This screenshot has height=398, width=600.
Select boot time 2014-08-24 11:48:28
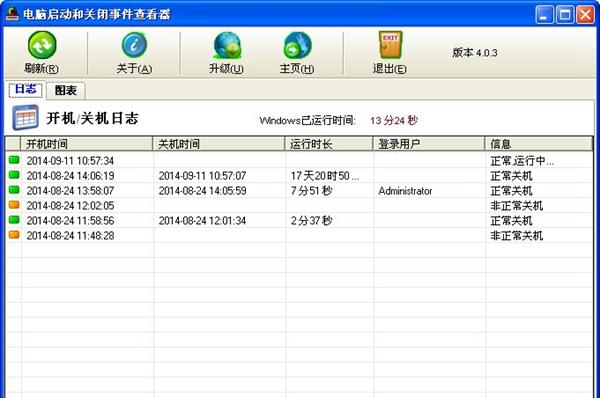pos(70,235)
